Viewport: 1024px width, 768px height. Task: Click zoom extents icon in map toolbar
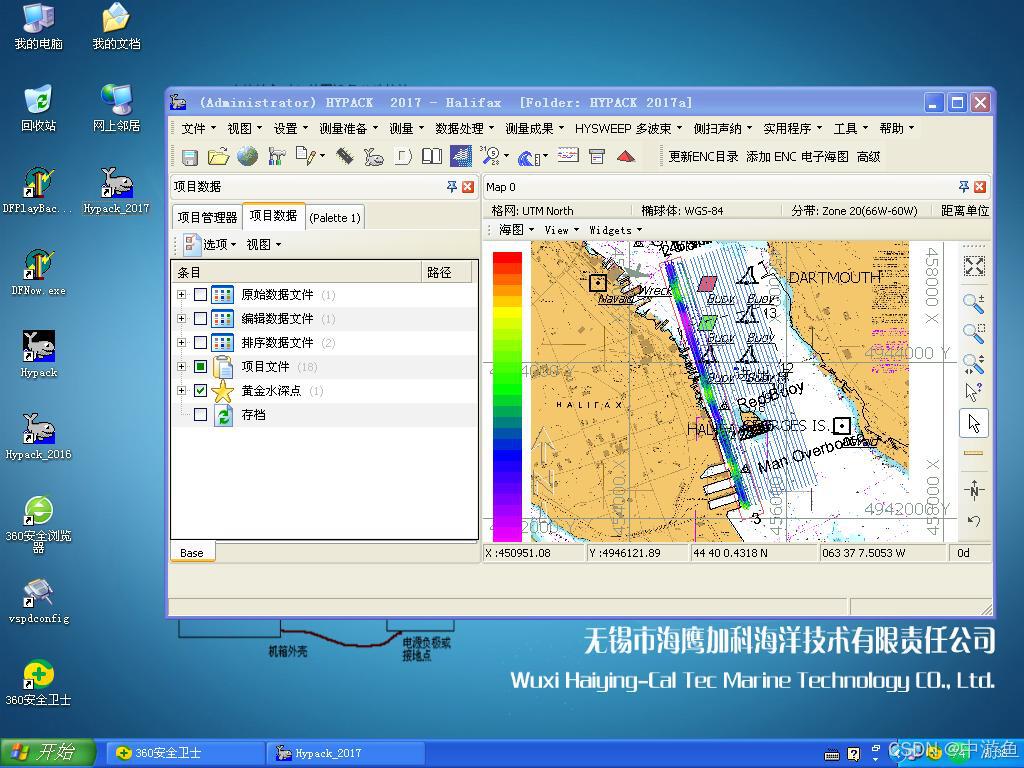point(974,266)
